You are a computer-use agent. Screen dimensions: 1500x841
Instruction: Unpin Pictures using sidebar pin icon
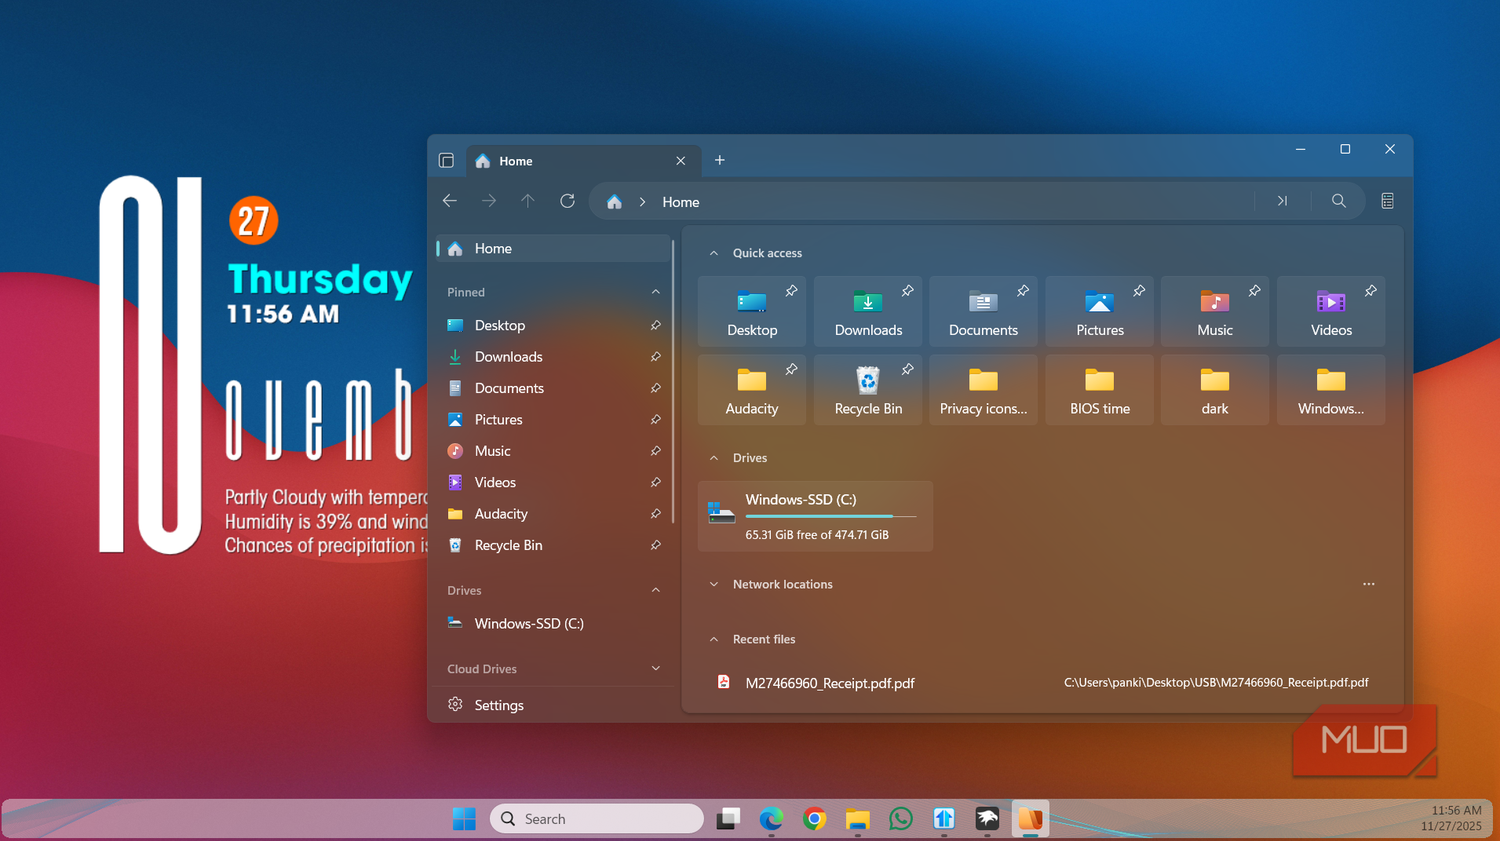656,420
